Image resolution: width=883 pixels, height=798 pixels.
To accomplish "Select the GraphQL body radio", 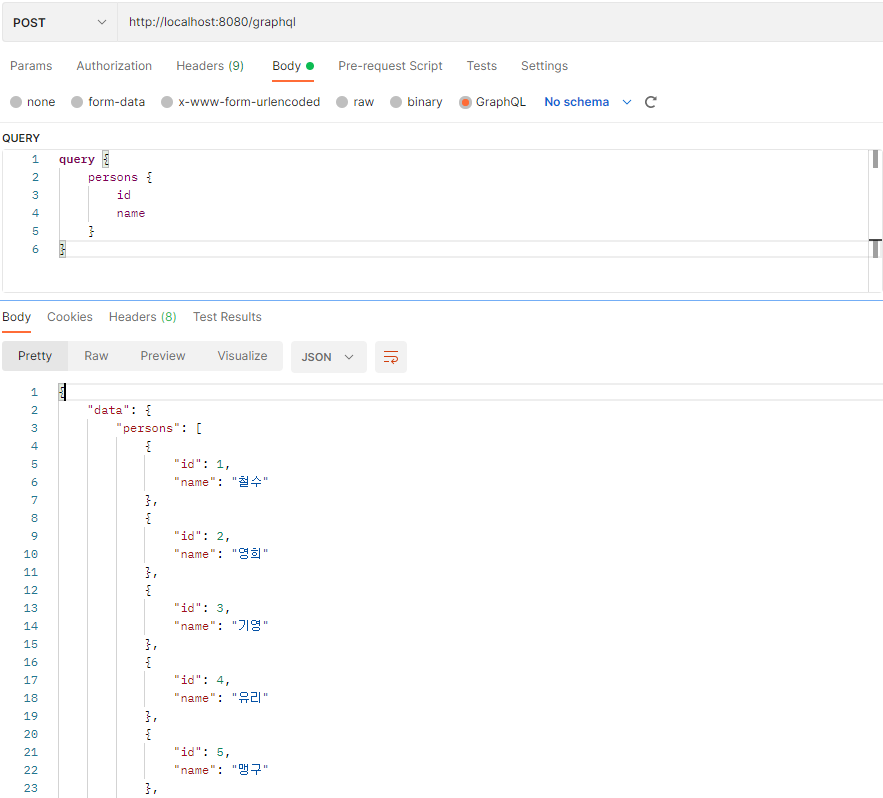I will click(465, 102).
